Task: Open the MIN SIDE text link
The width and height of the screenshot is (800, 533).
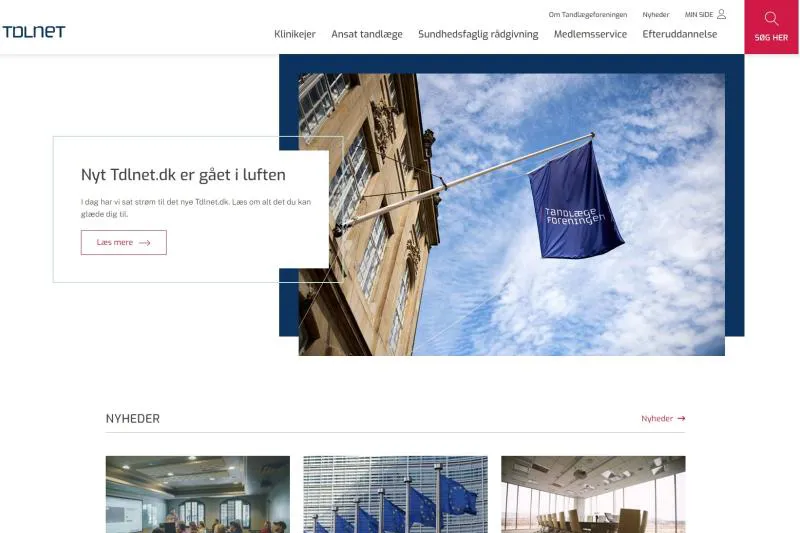Action: click(698, 15)
